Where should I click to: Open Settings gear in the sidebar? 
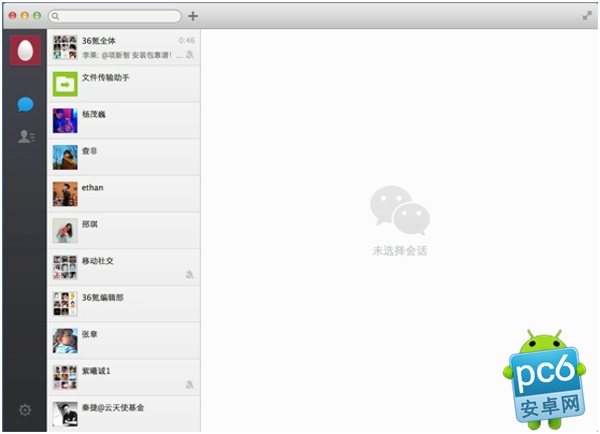[24, 410]
